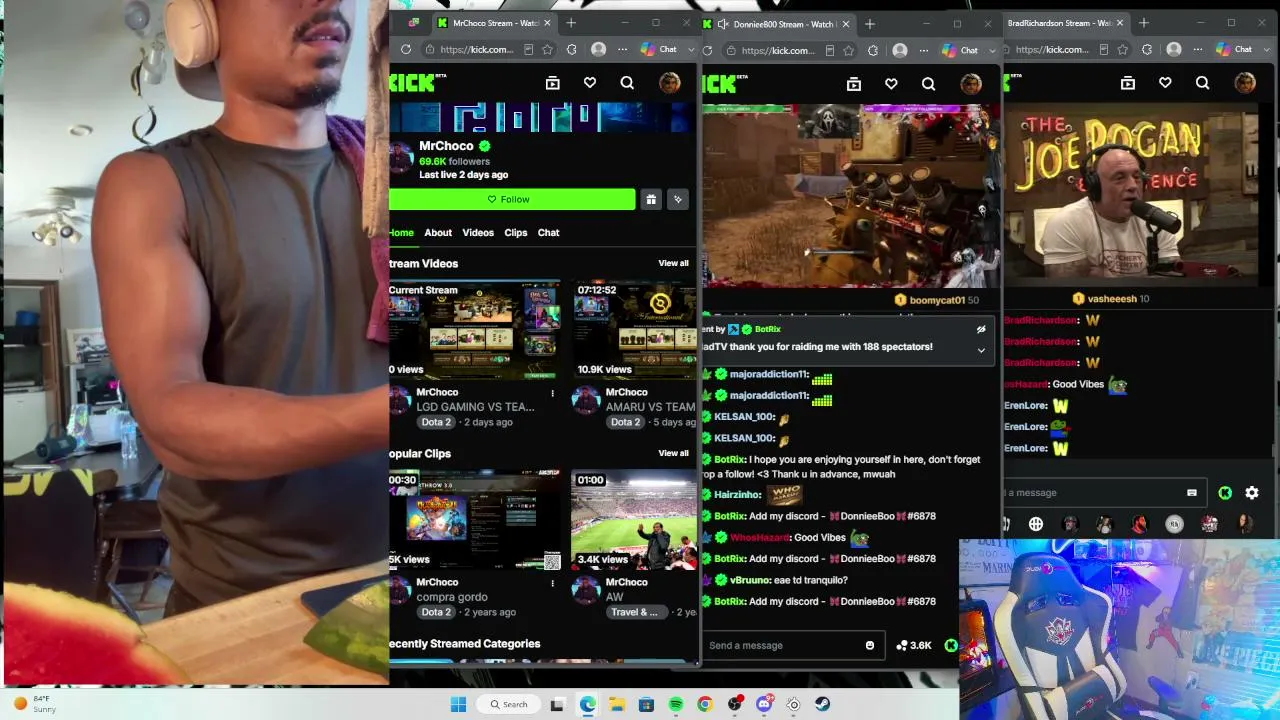
Task: Click the 3.6K channel points button
Action: tap(914, 645)
